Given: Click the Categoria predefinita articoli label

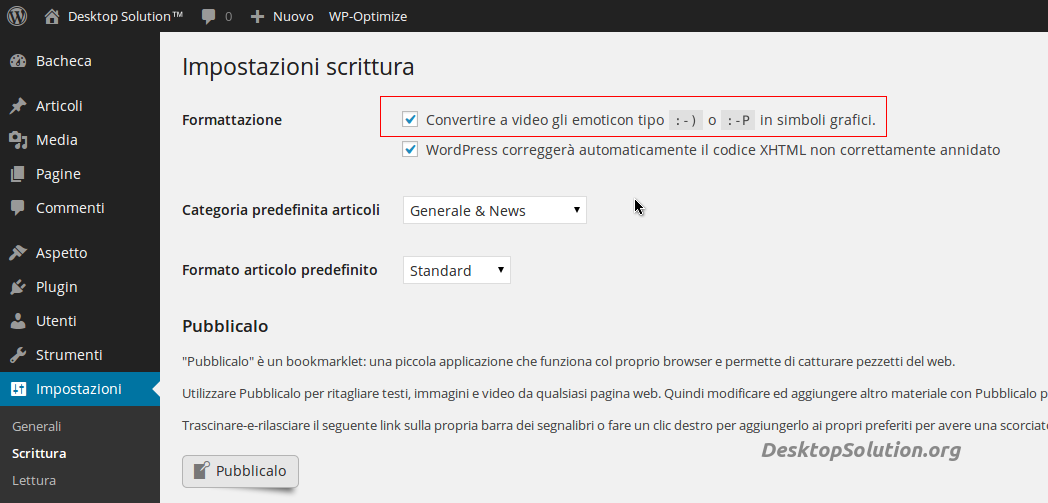Looking at the screenshot, I should pyautogui.click(x=281, y=210).
